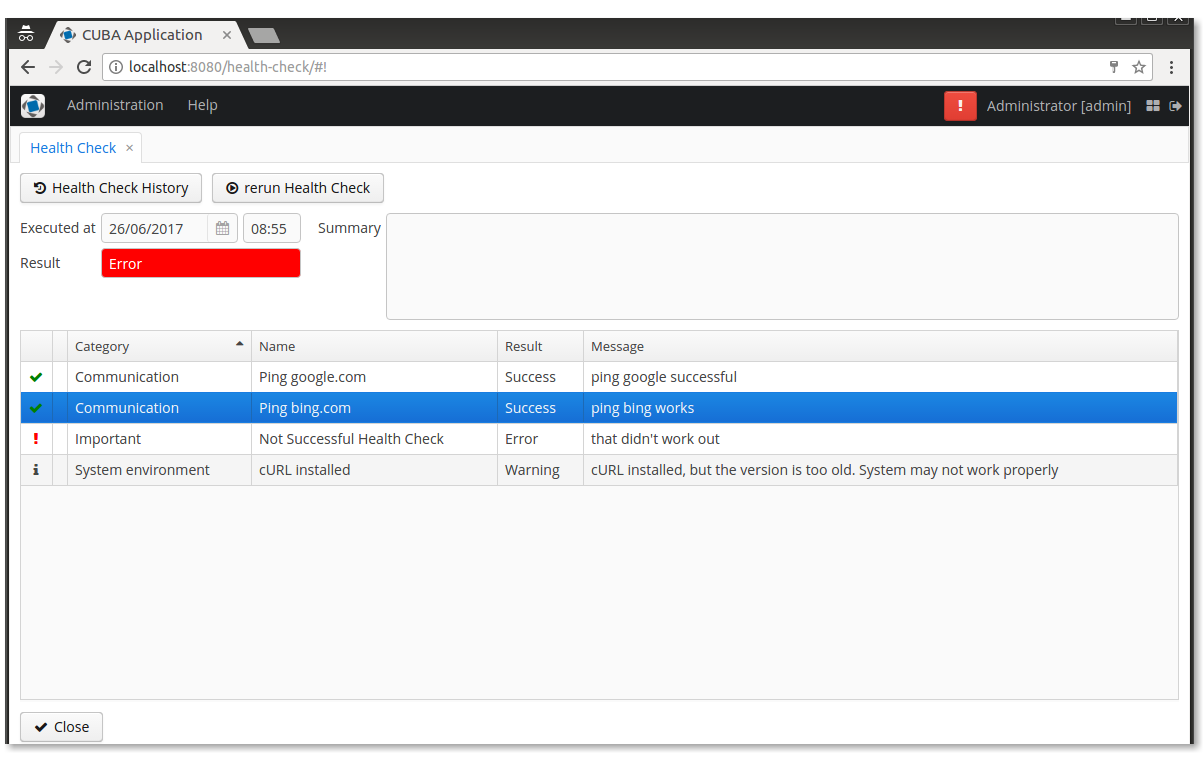Image resolution: width=1203 pixels, height=766 pixels.
Task: Click the Health Check History button
Action: [111, 188]
